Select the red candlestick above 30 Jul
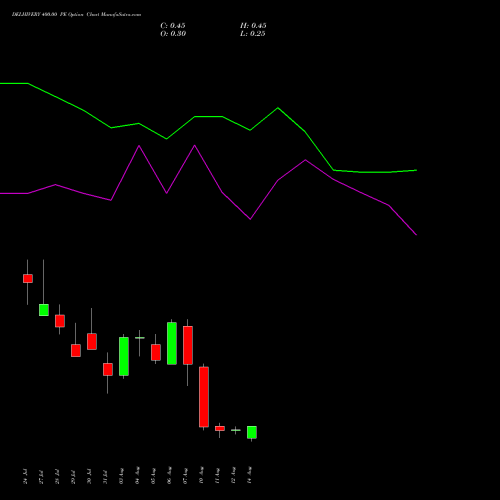500x500 pixels. point(92,341)
